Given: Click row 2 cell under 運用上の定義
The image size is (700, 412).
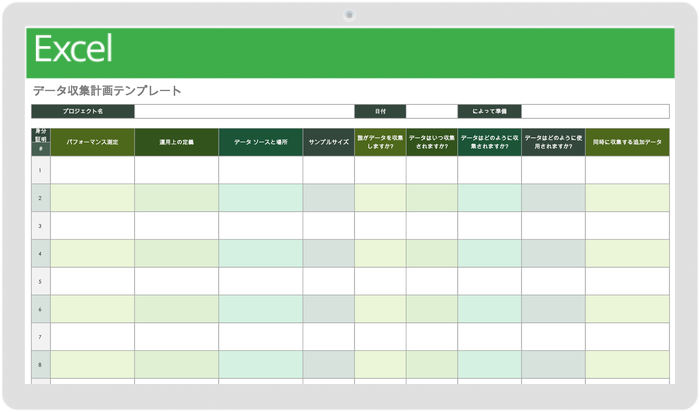Looking at the screenshot, I should tap(176, 198).
